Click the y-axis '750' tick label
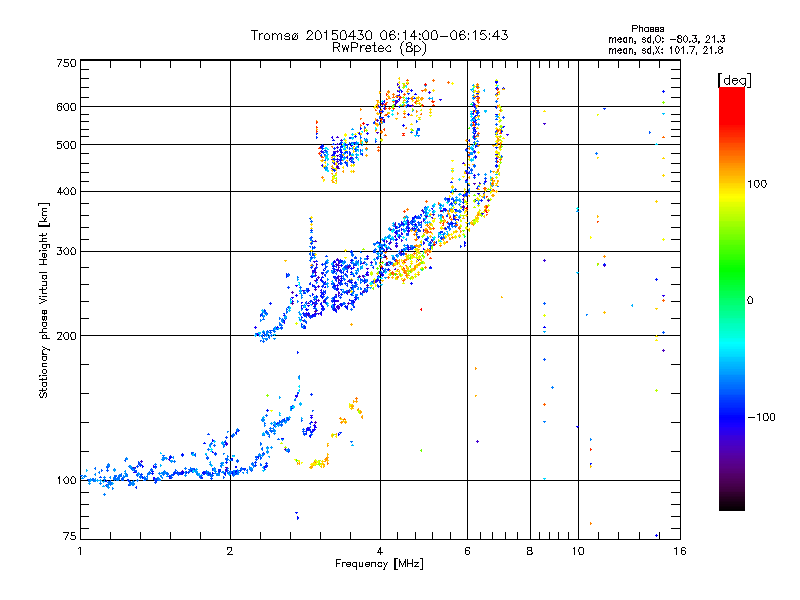Viewport: 800px width, 600px height. [x=66, y=63]
